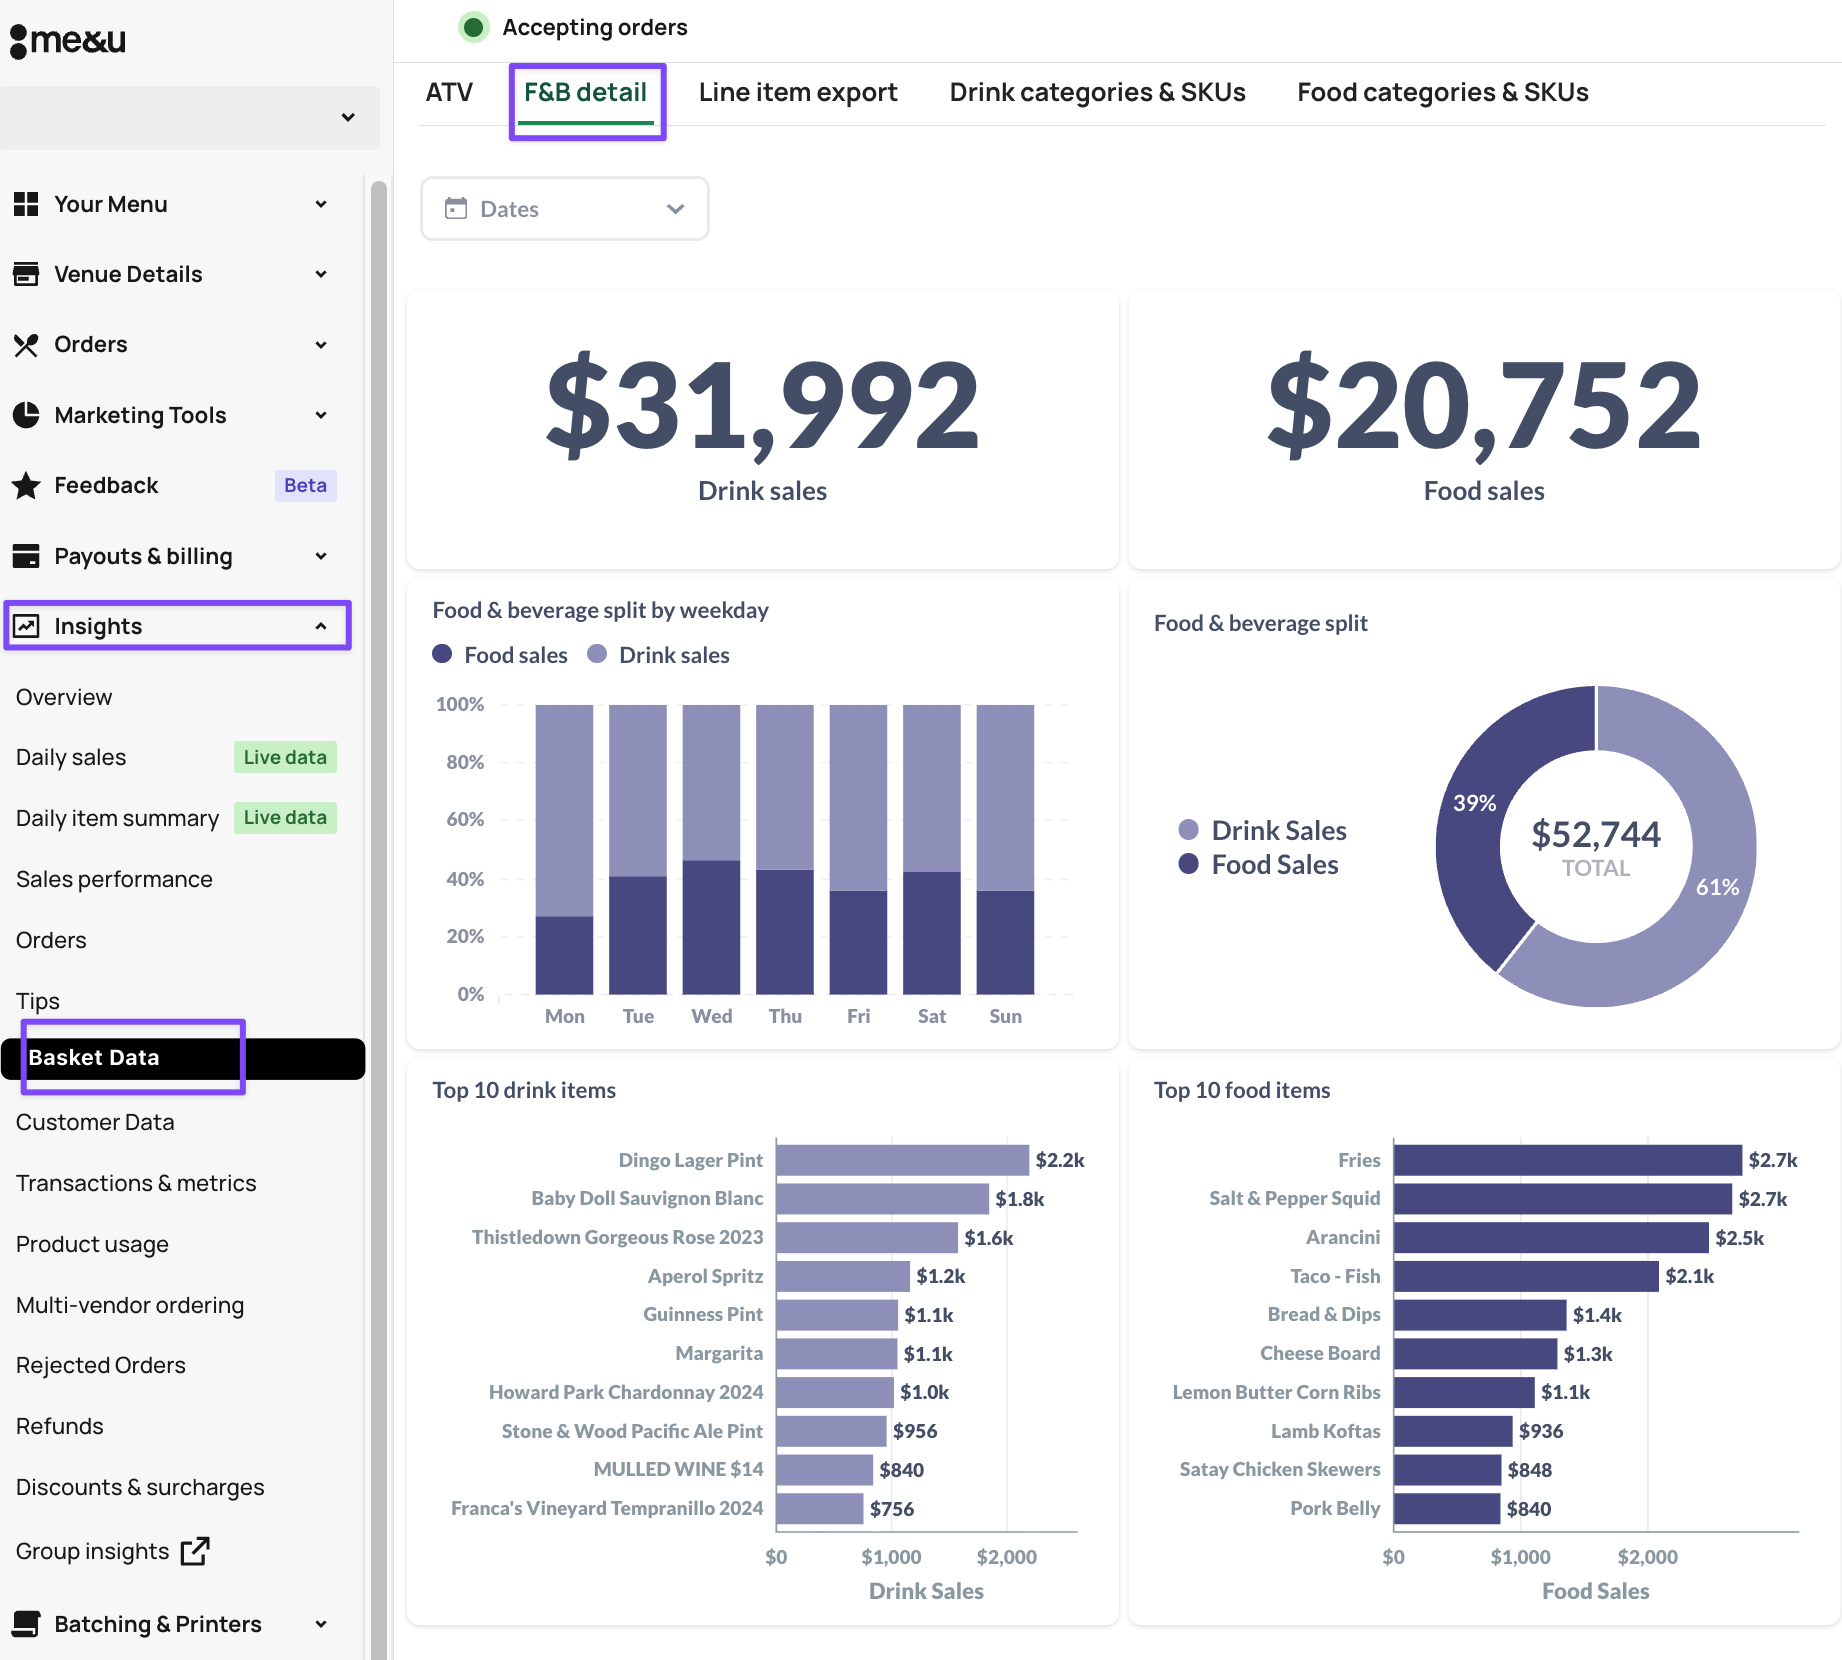The image size is (1842, 1660).
Task: Toggle Drink Sales in donut chart legend
Action: click(x=1263, y=830)
